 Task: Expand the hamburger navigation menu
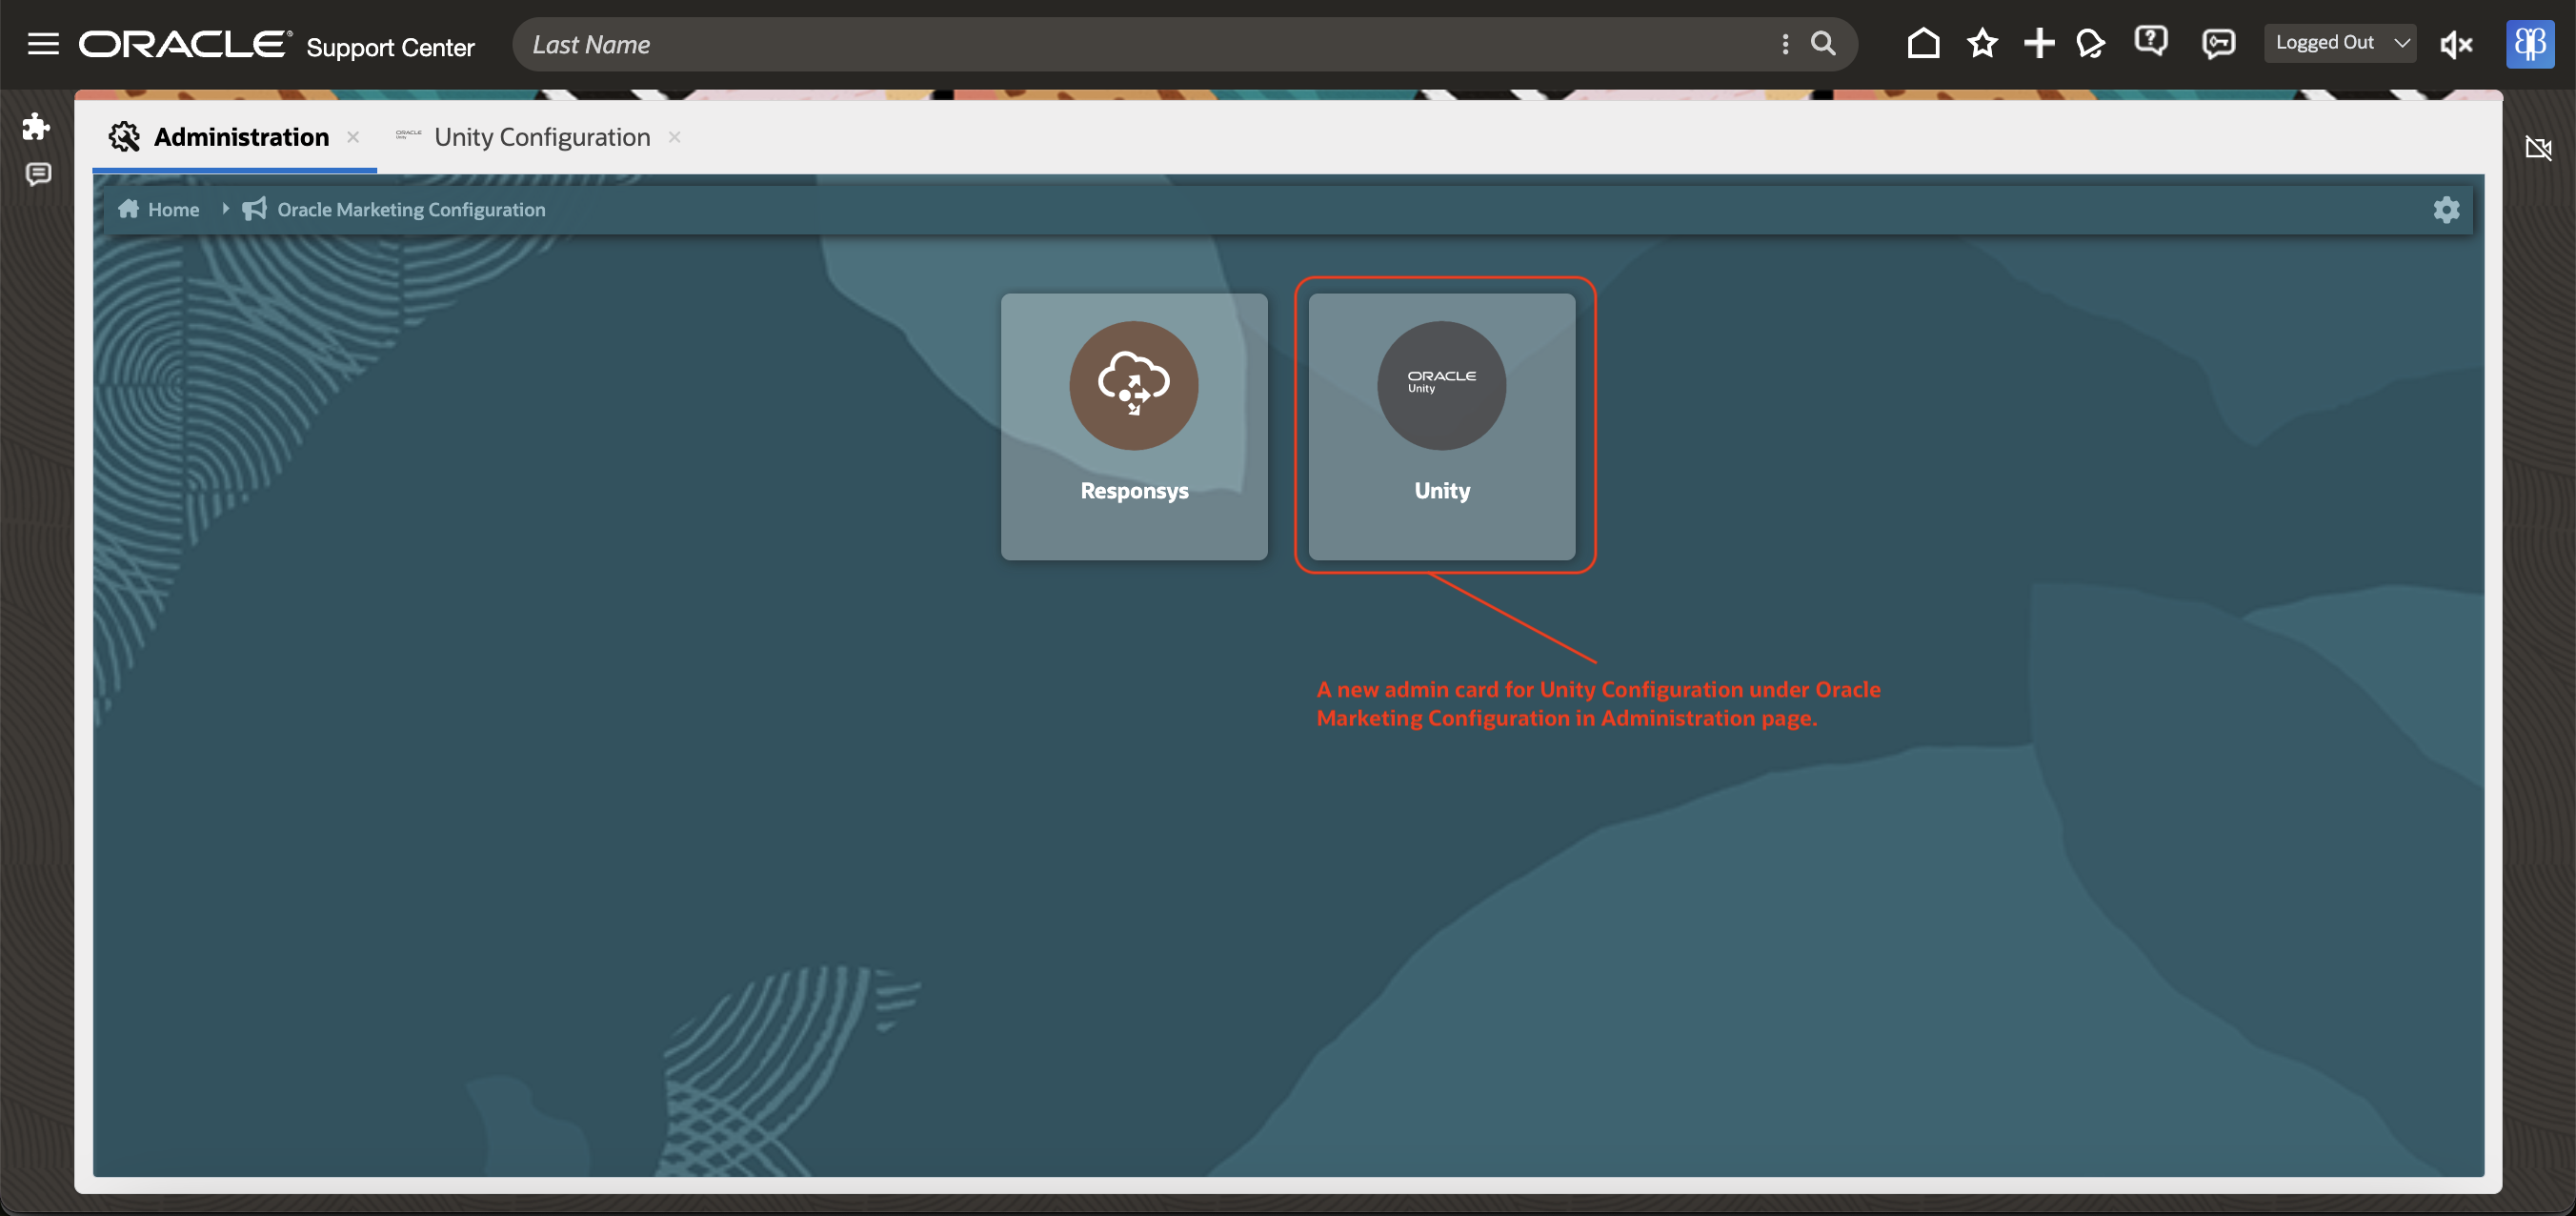tap(43, 44)
